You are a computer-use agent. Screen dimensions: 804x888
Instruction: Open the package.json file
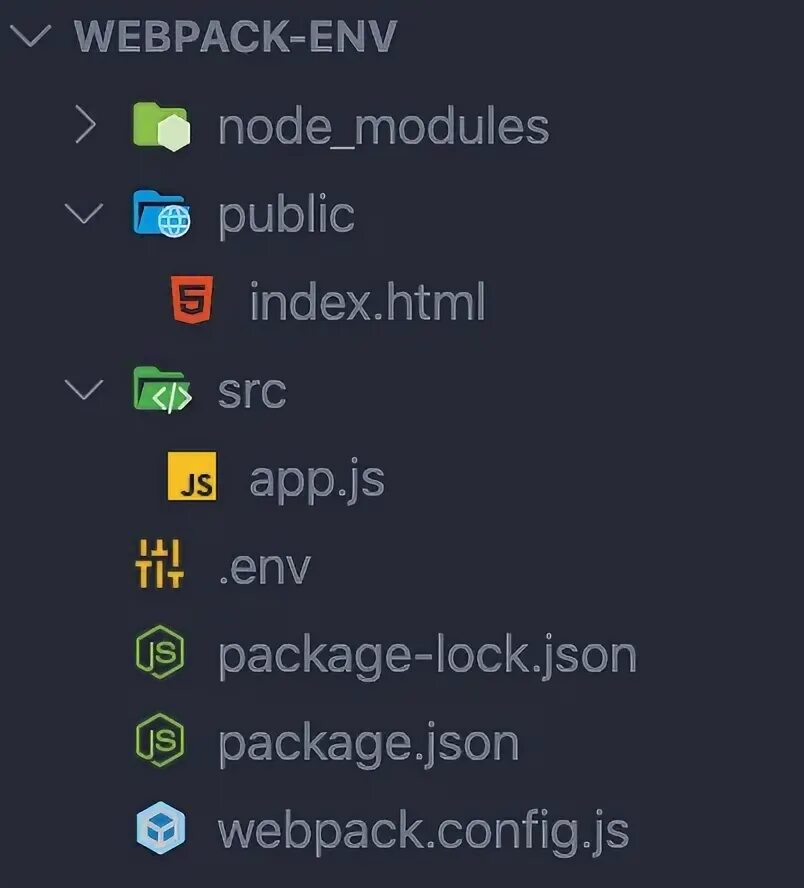(x=369, y=745)
